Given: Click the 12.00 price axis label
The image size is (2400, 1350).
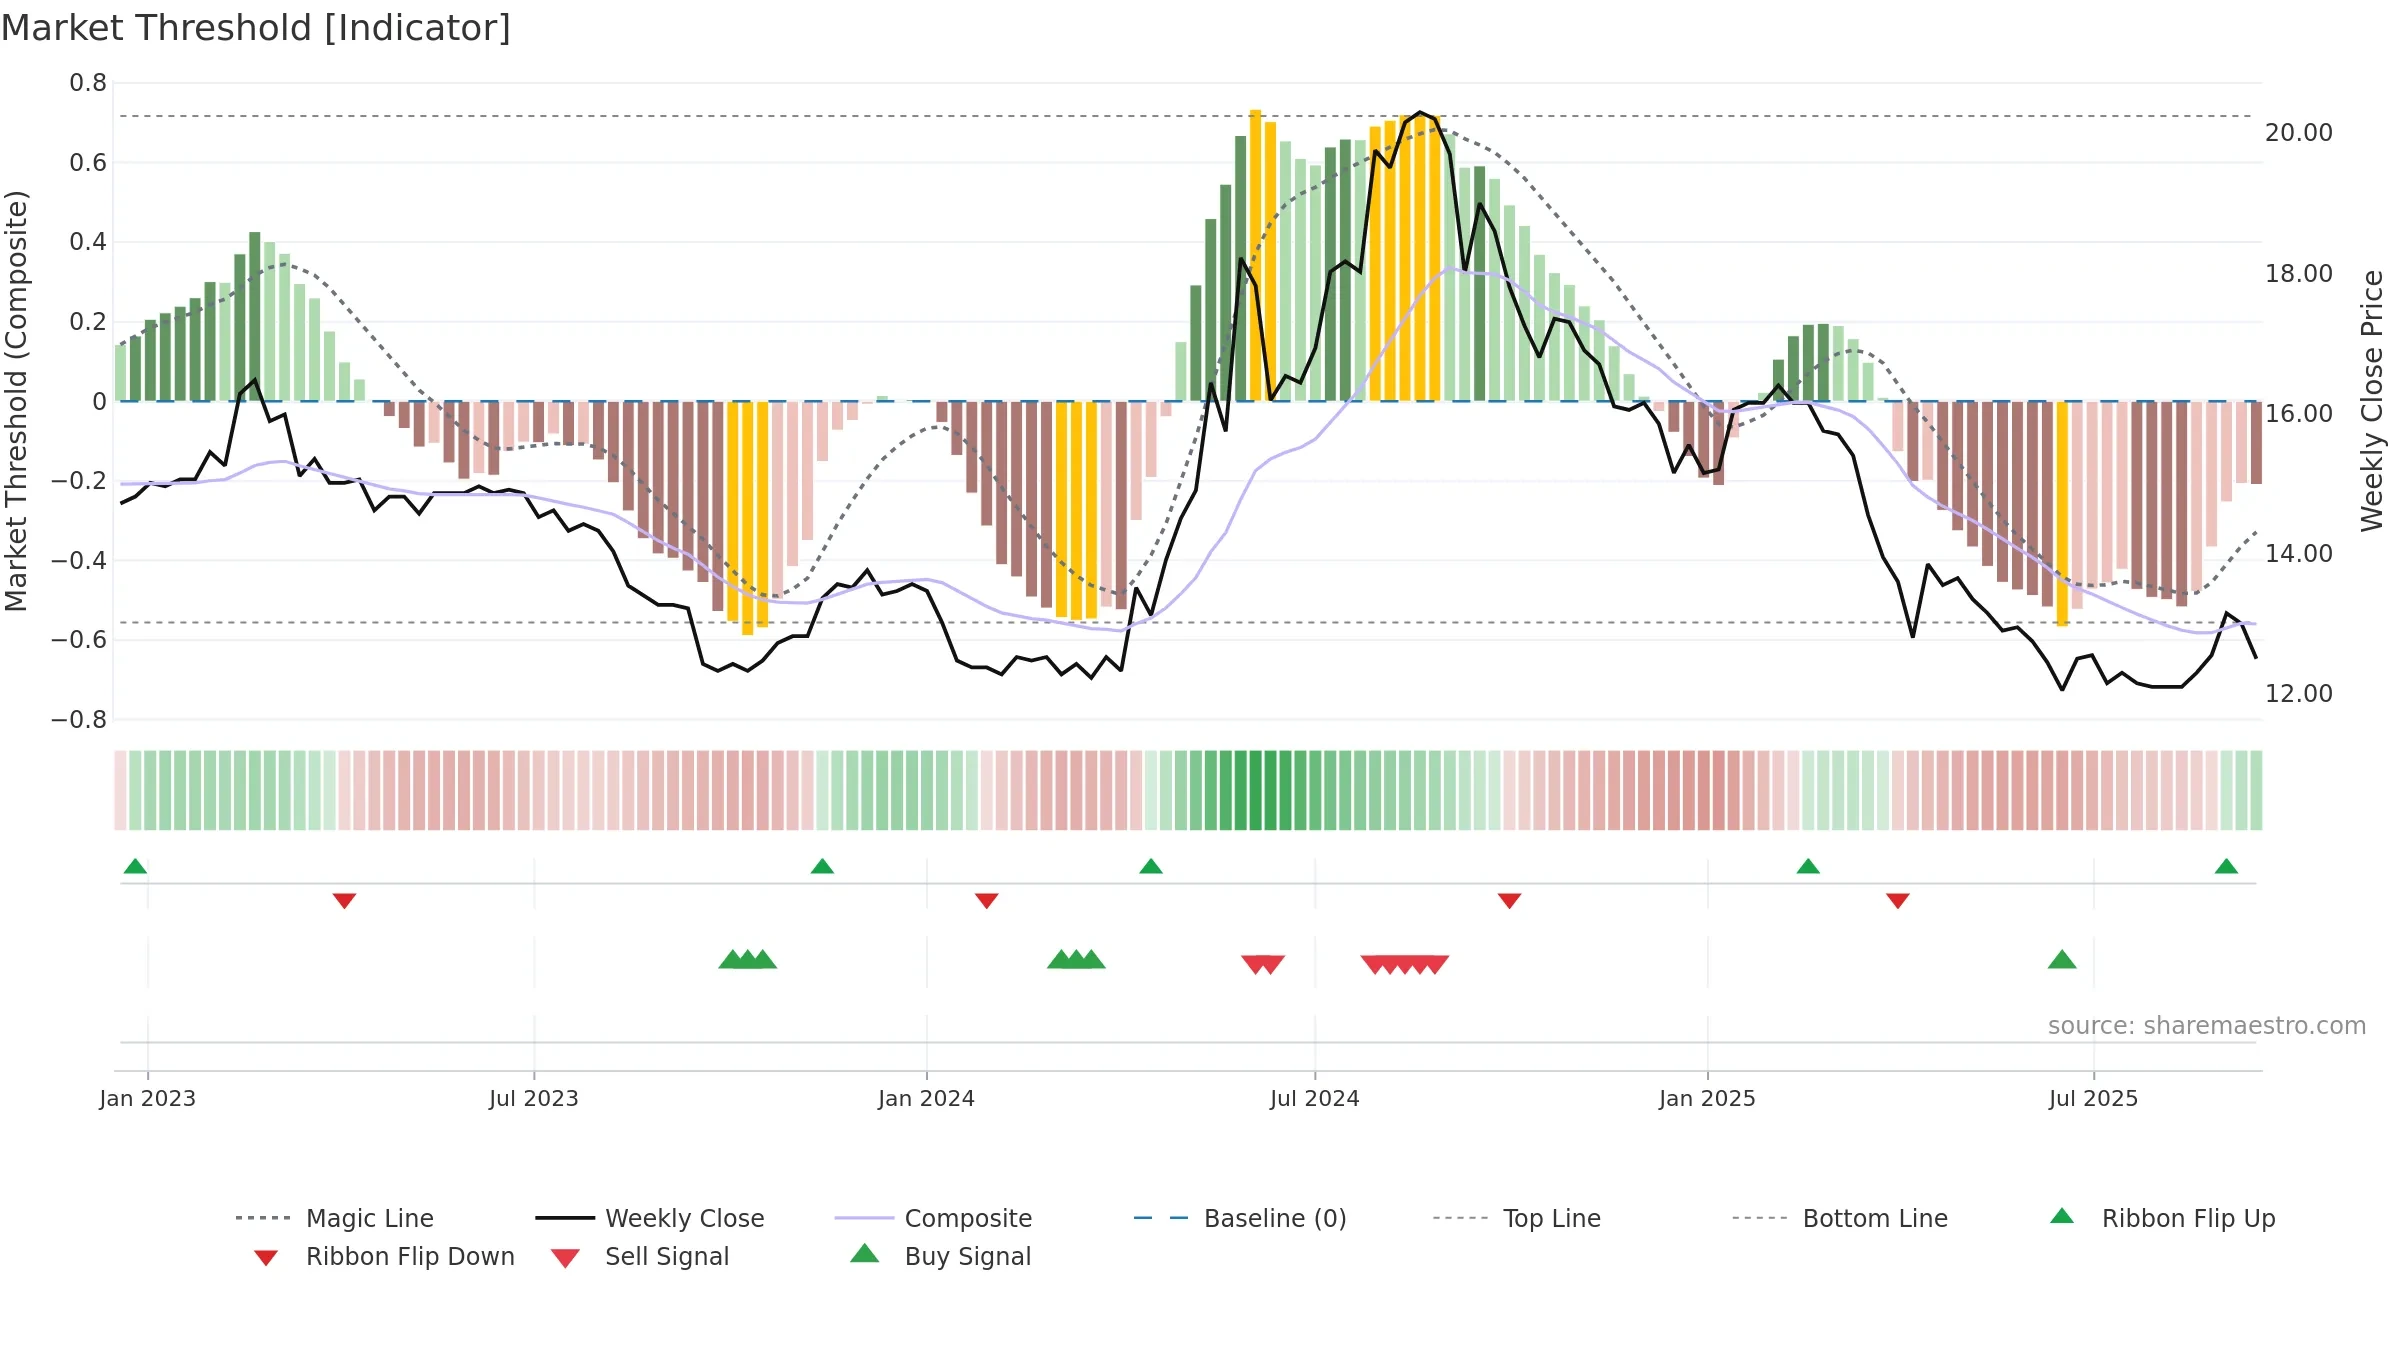Looking at the screenshot, I should pos(2298,693).
